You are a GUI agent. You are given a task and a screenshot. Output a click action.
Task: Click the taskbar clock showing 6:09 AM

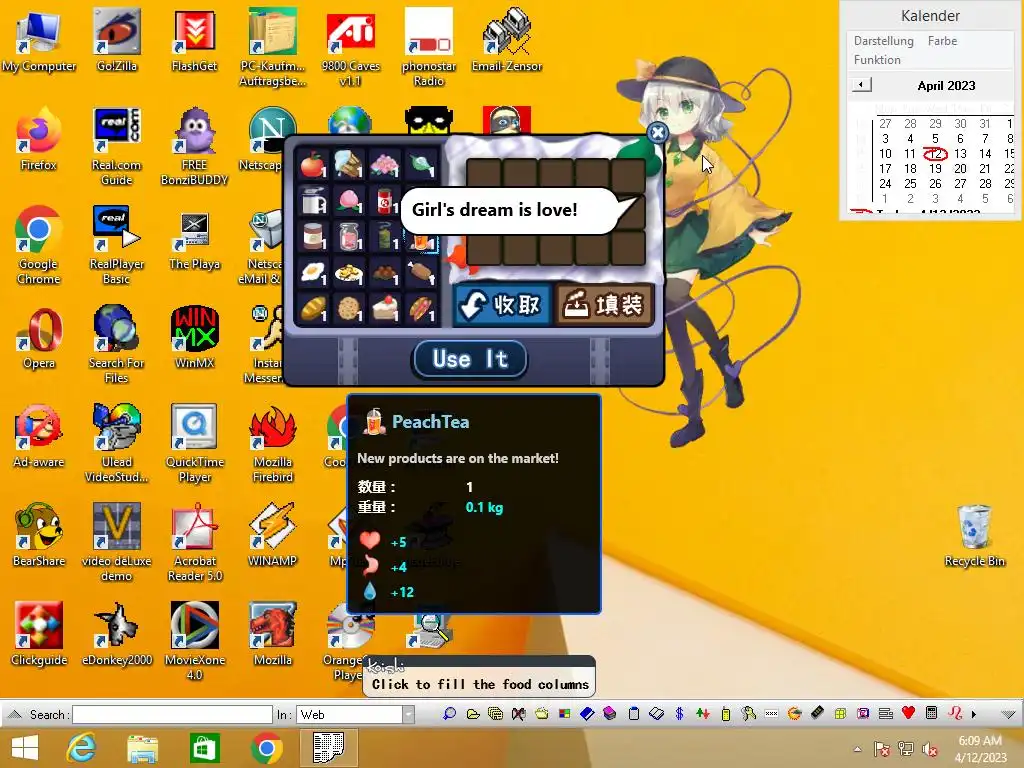tap(980, 749)
